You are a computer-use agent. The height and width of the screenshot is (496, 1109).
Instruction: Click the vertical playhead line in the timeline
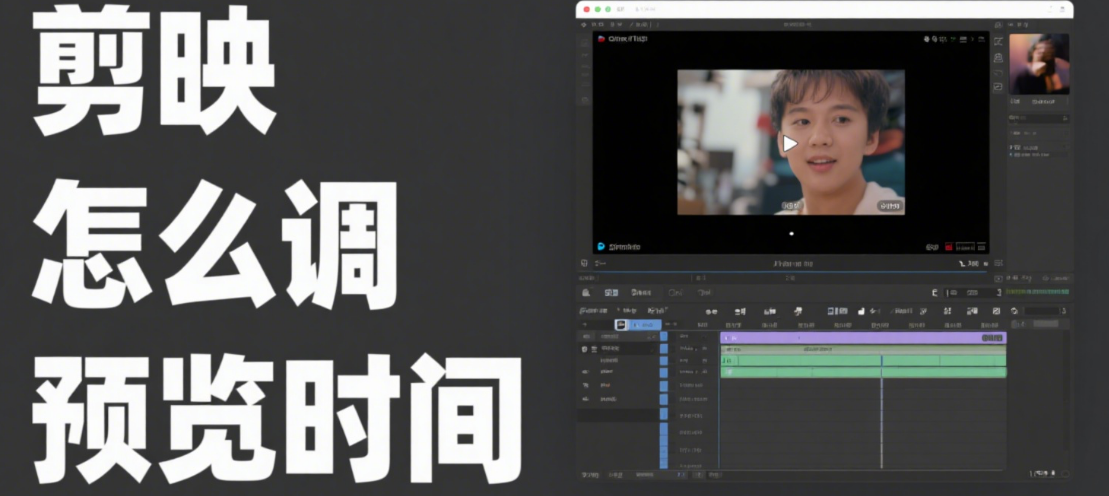click(x=881, y=410)
